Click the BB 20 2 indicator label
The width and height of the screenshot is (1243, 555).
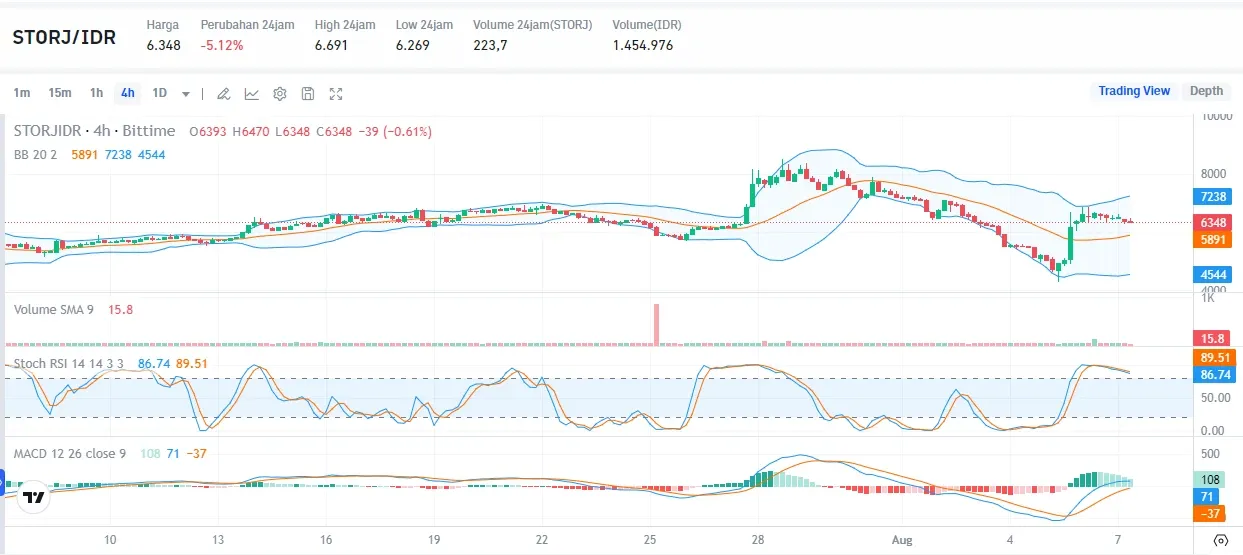point(35,155)
